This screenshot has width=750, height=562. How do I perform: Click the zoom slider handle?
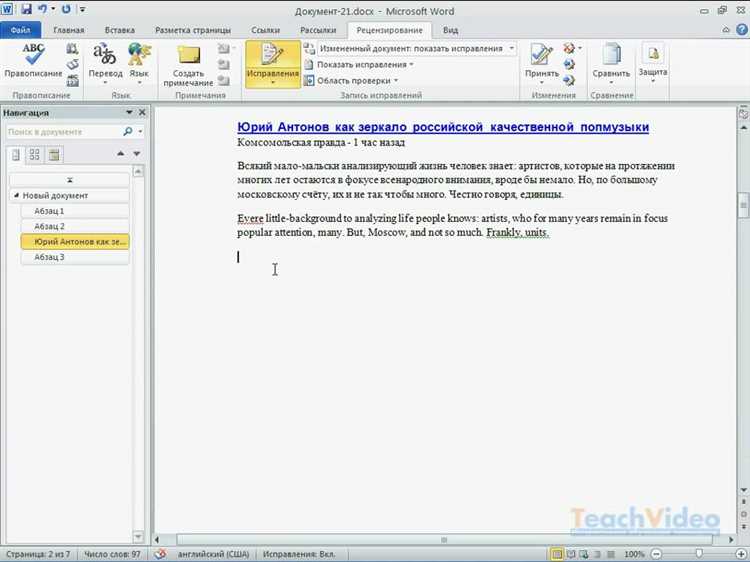[699, 554]
